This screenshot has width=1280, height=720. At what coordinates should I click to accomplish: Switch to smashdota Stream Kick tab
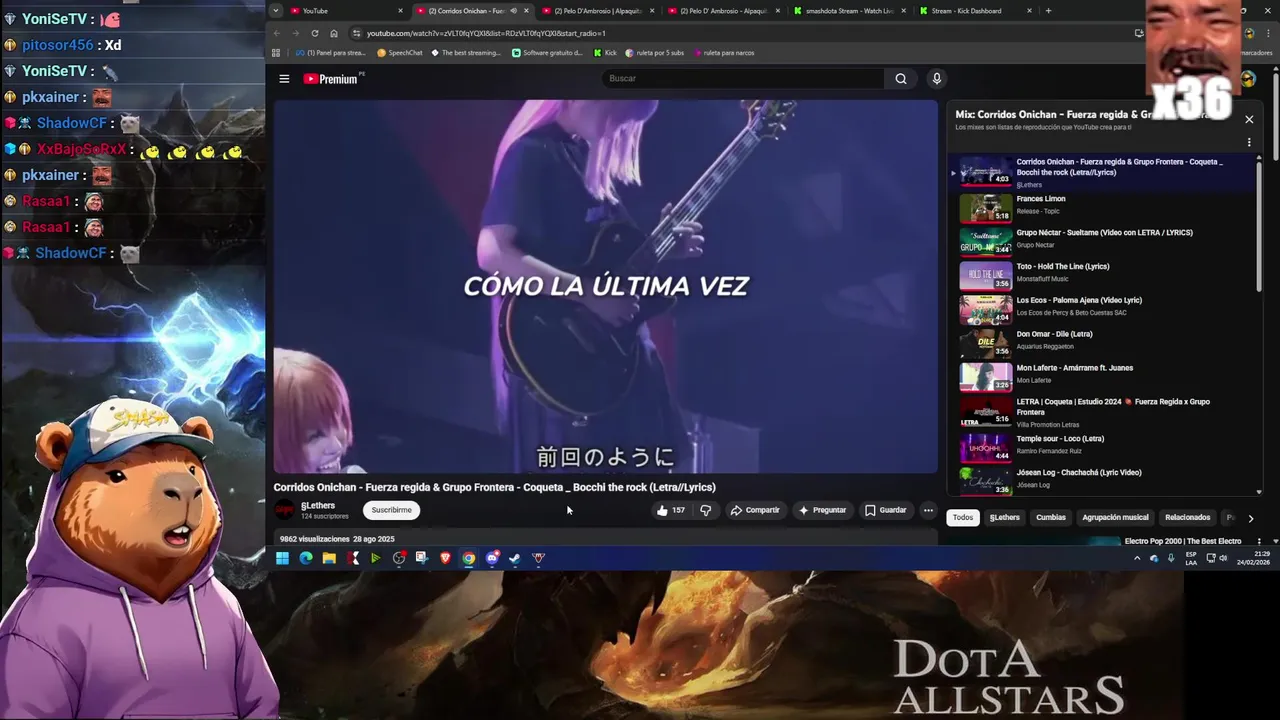coord(850,11)
